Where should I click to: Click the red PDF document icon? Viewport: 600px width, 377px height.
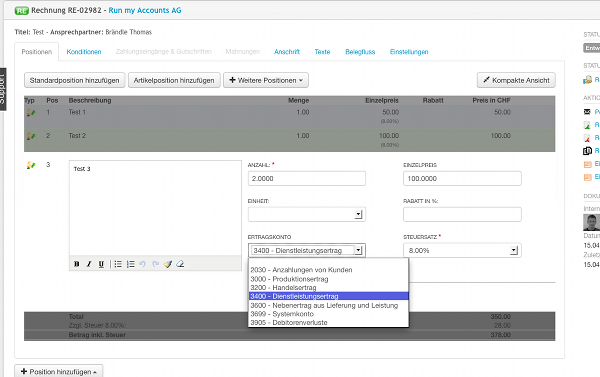pos(587,138)
